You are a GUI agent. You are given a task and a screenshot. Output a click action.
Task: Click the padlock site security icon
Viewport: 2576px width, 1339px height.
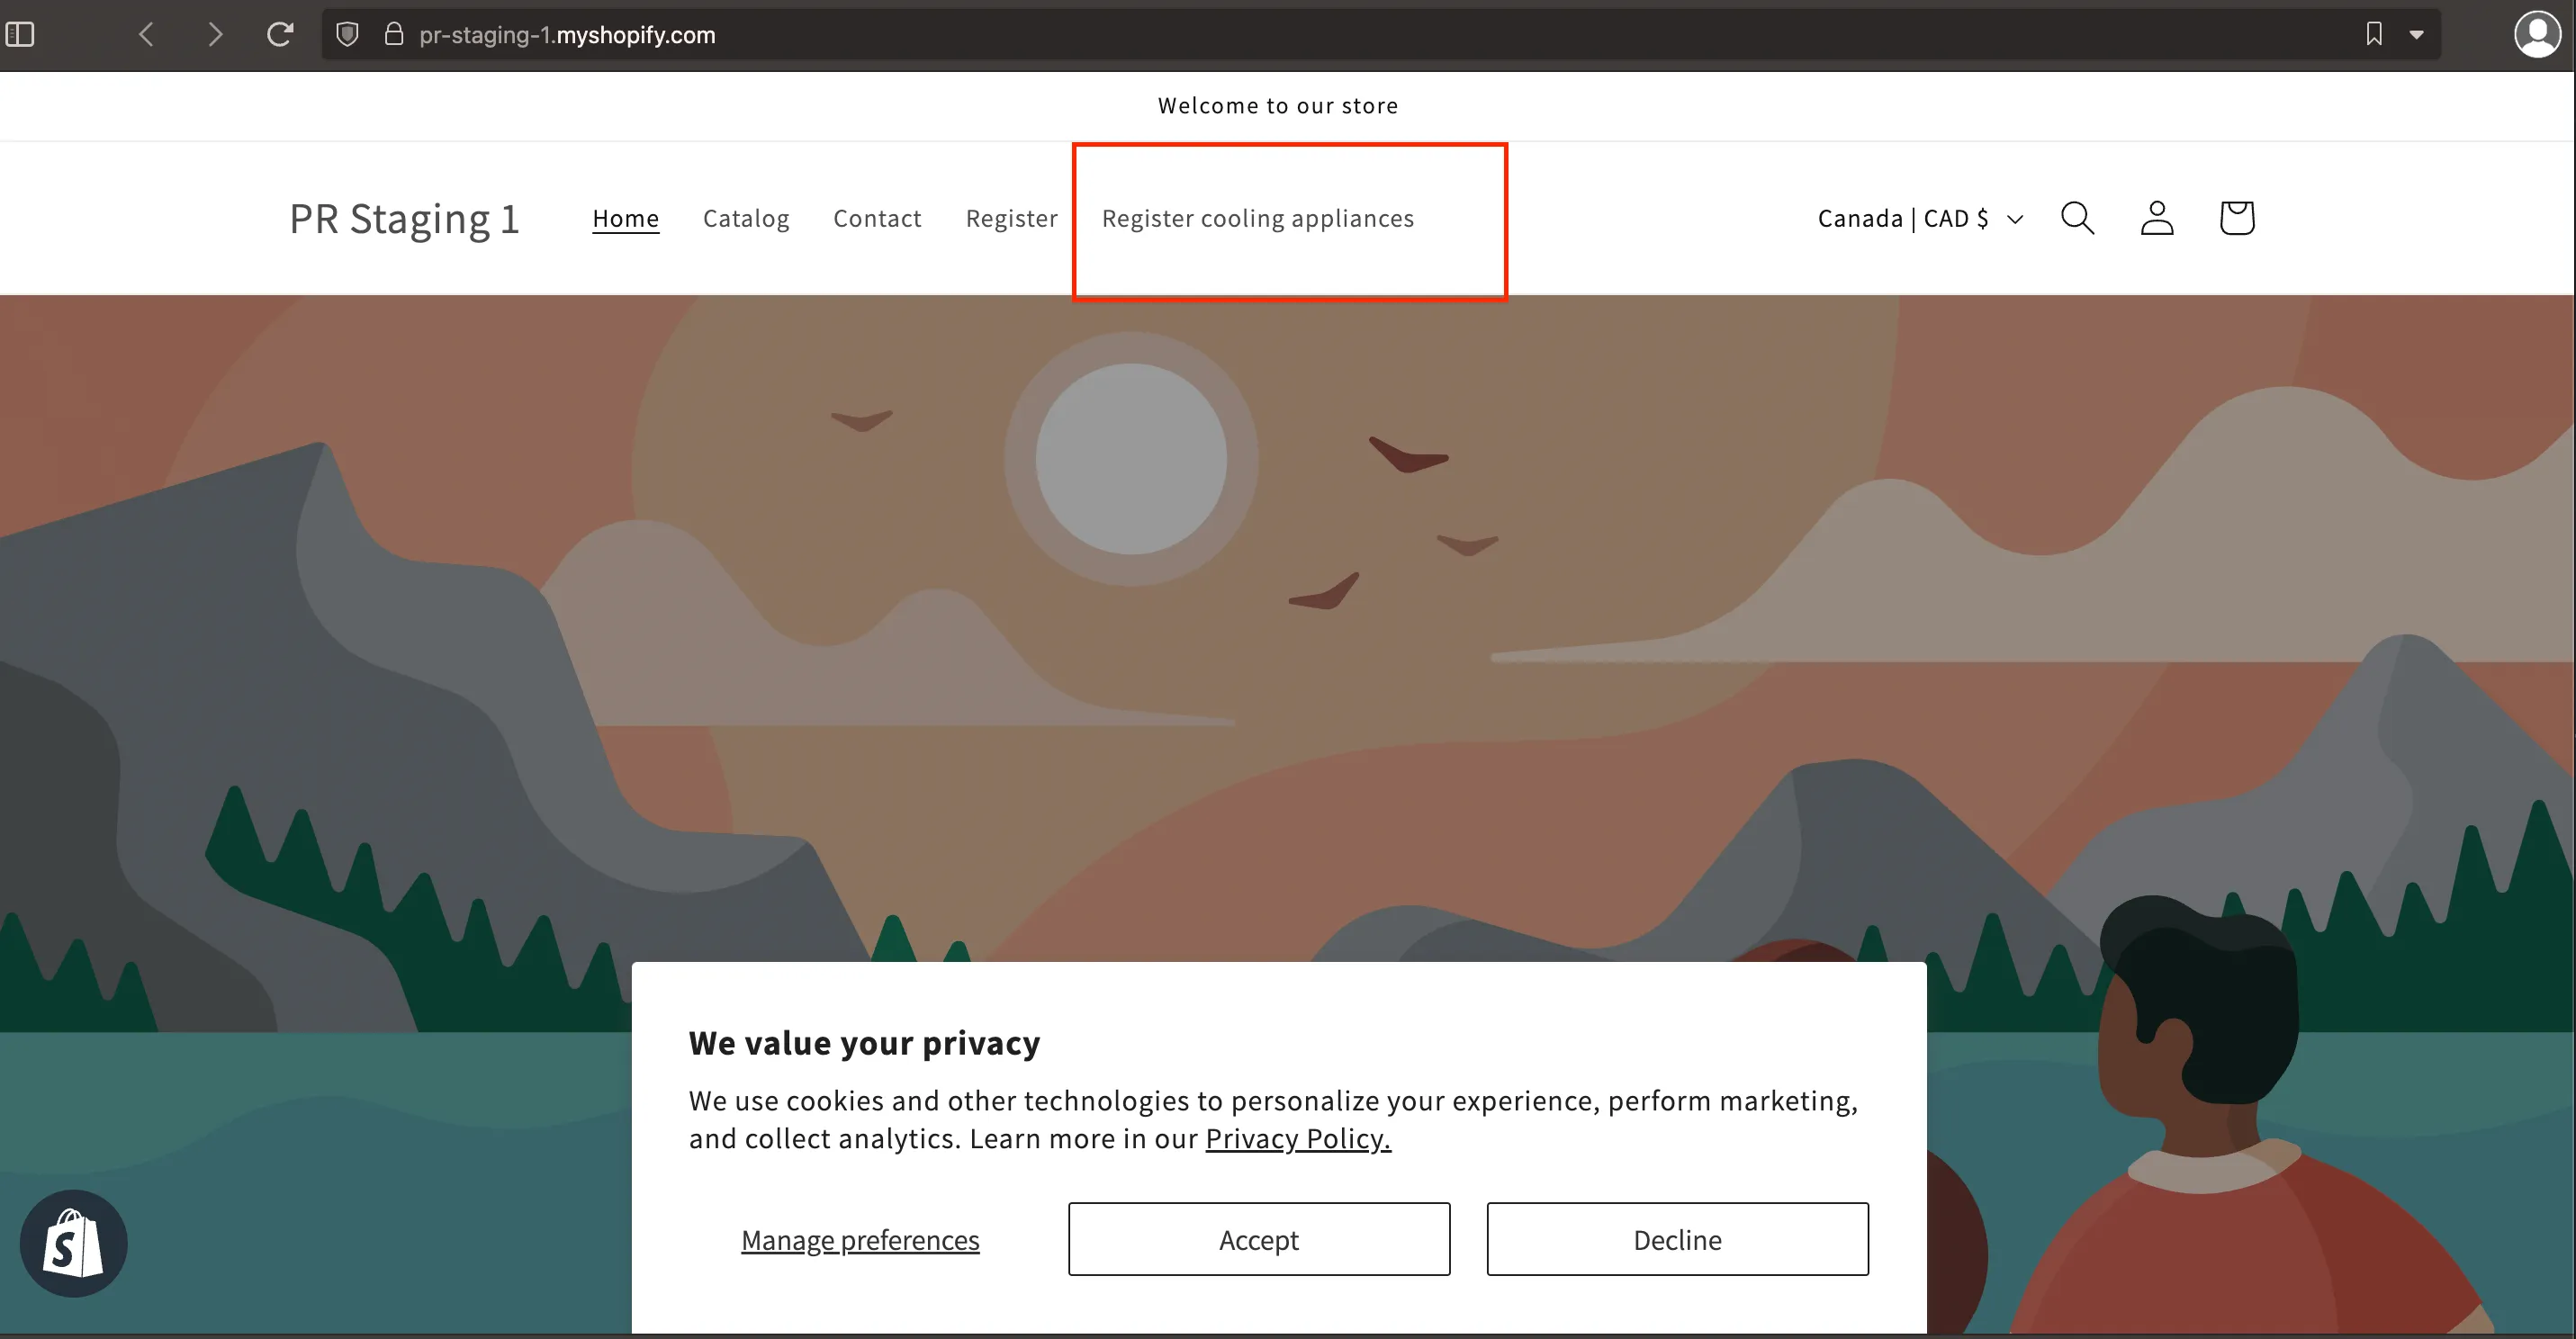394,35
